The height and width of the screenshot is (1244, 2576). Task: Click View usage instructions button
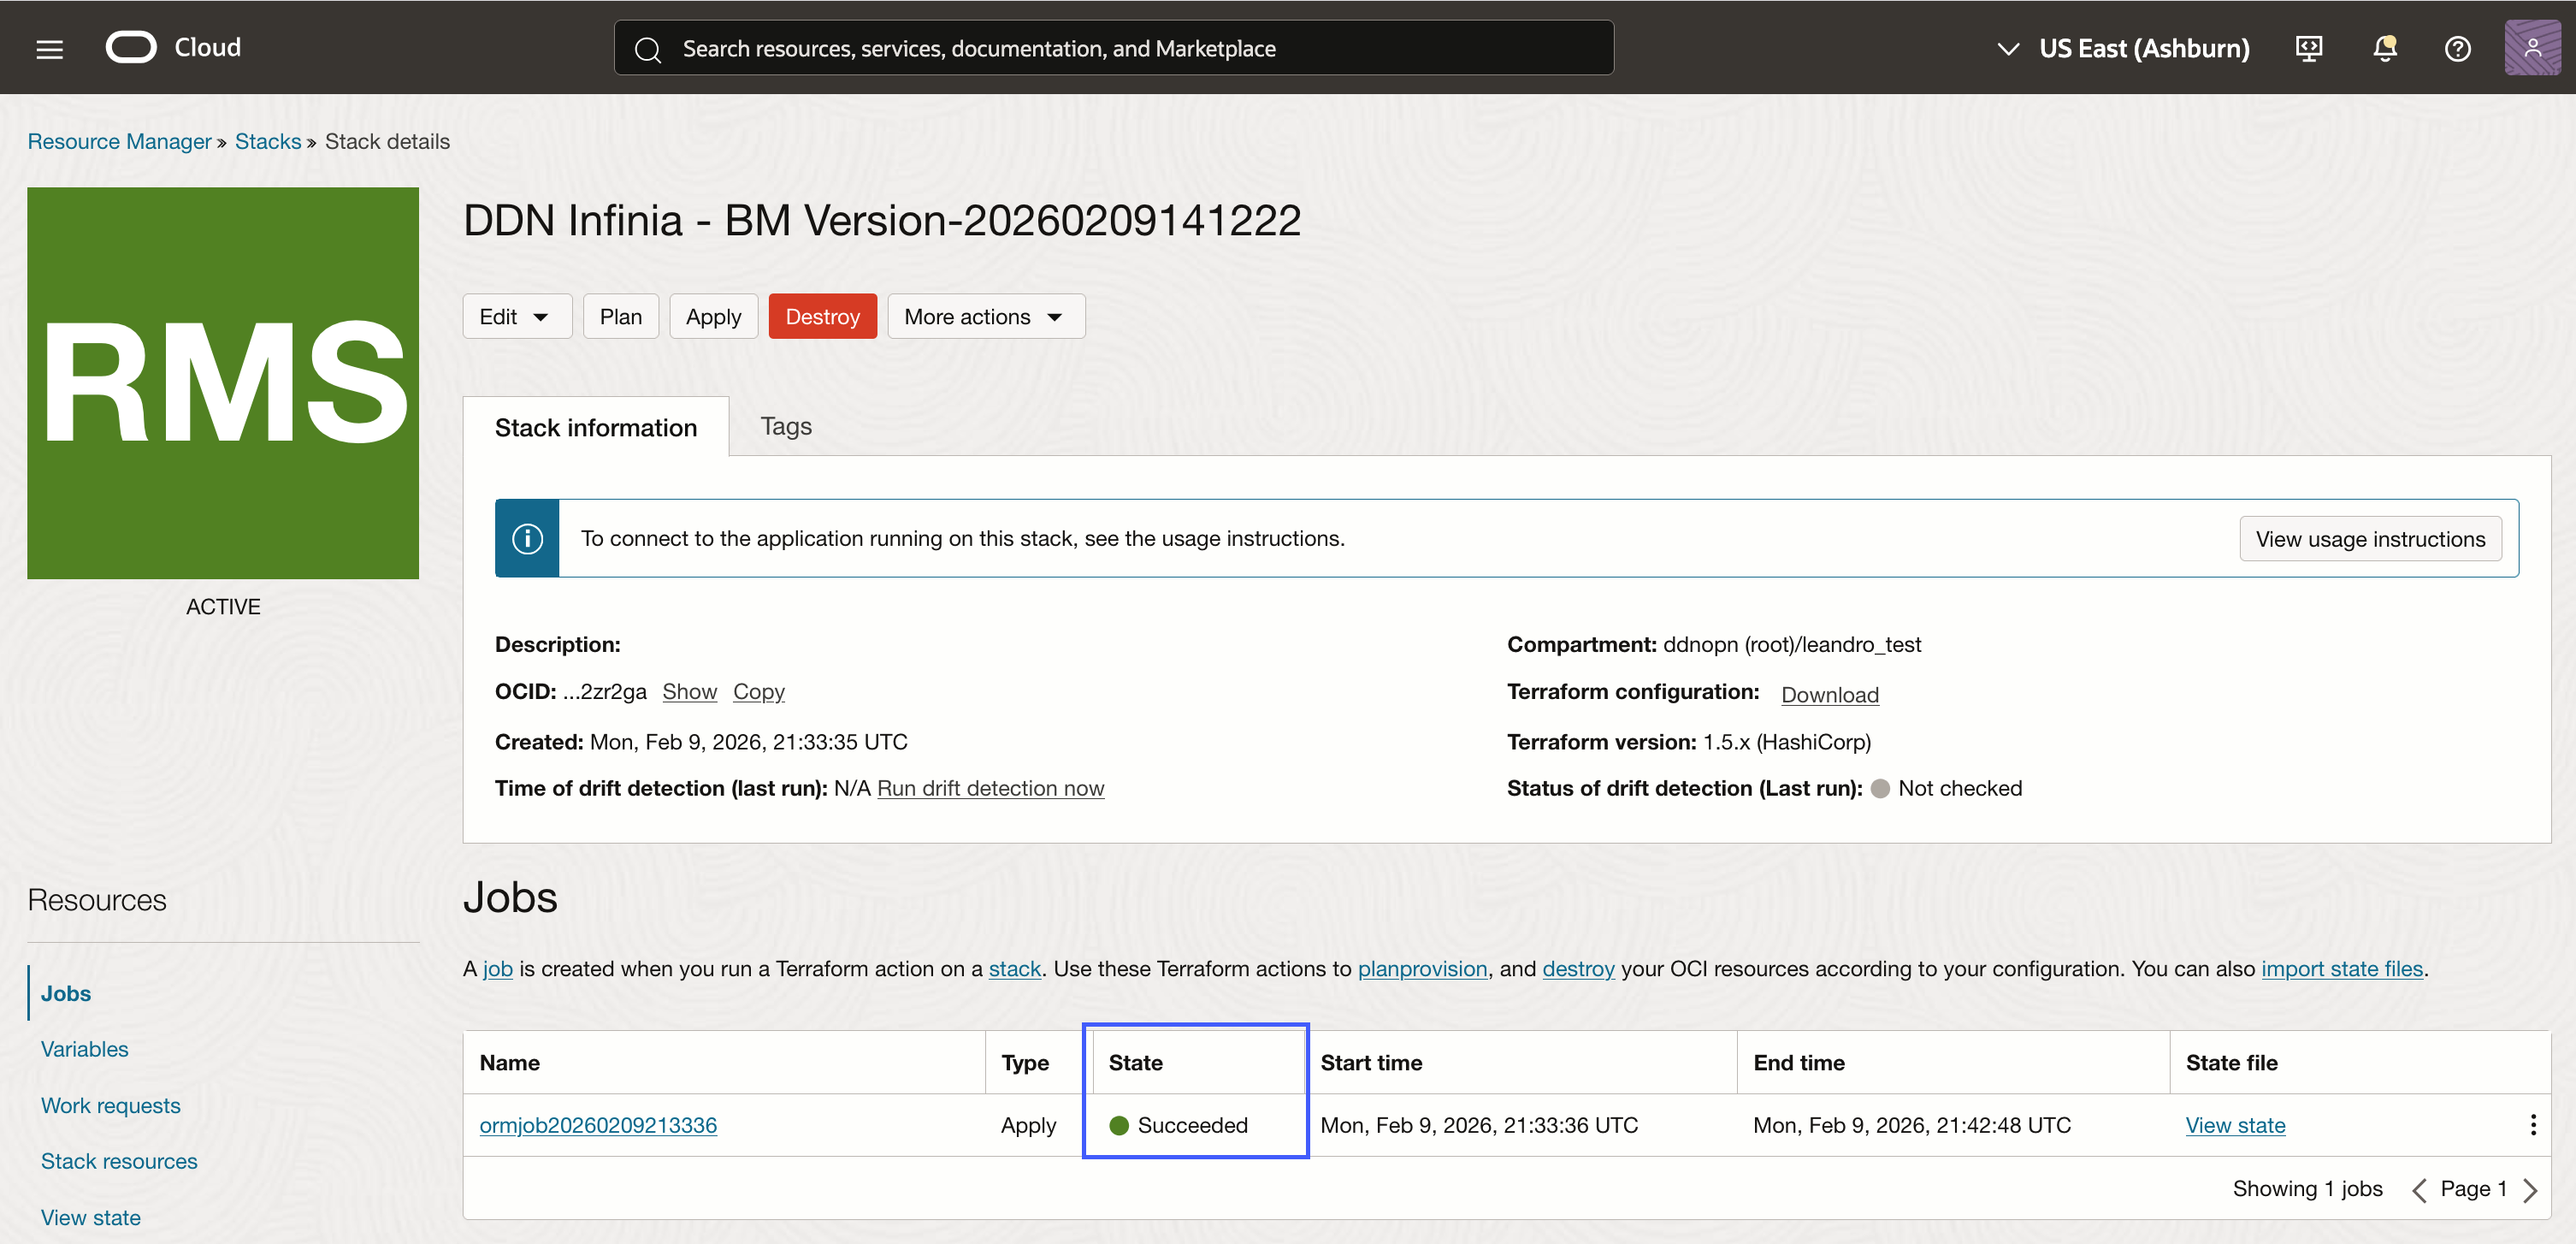[2369, 539]
